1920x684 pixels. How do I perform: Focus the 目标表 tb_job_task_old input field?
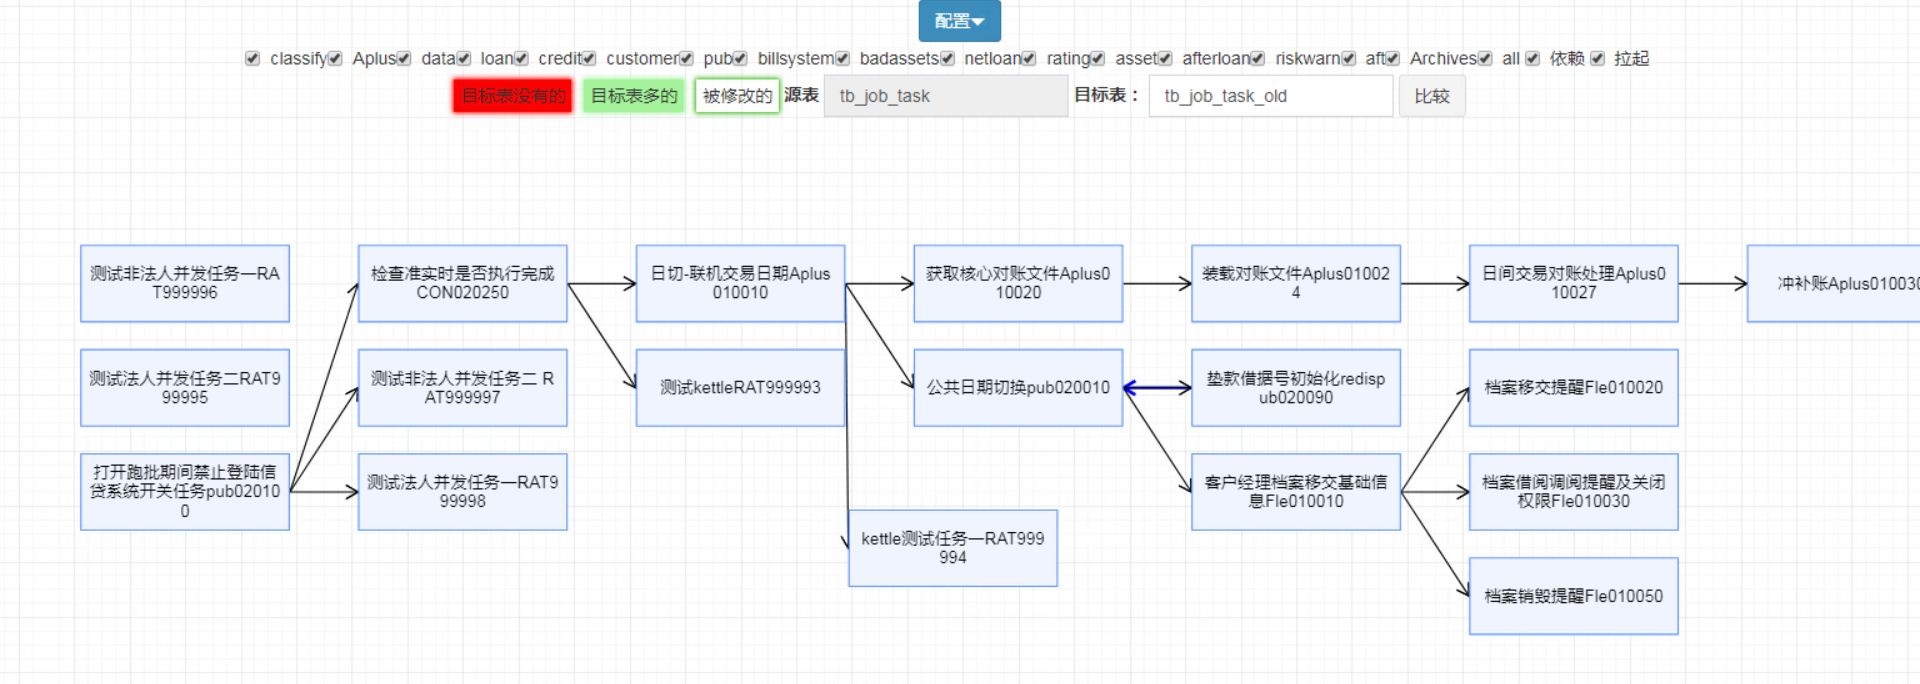1270,96
